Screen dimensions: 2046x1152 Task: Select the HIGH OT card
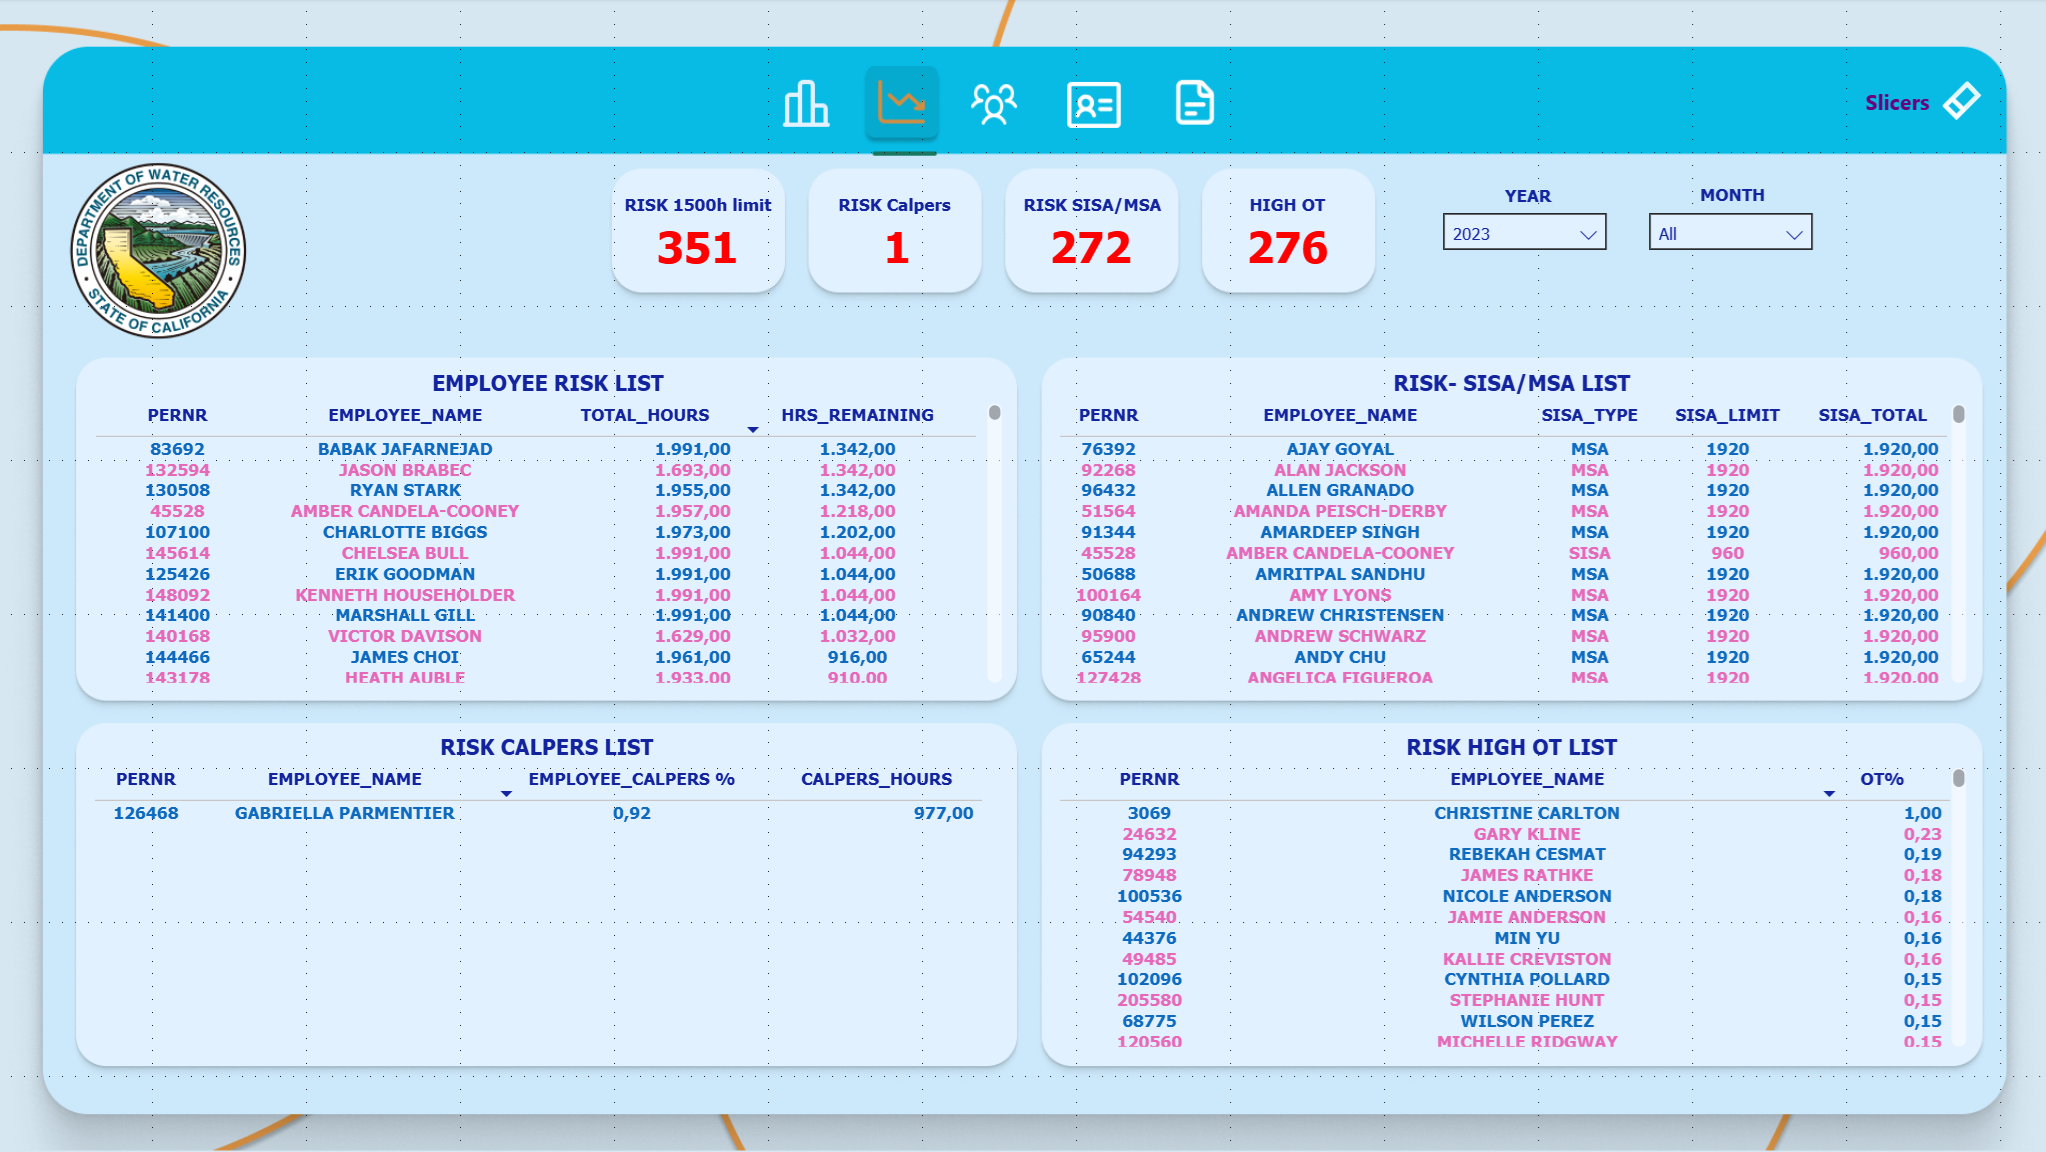[x=1287, y=231]
